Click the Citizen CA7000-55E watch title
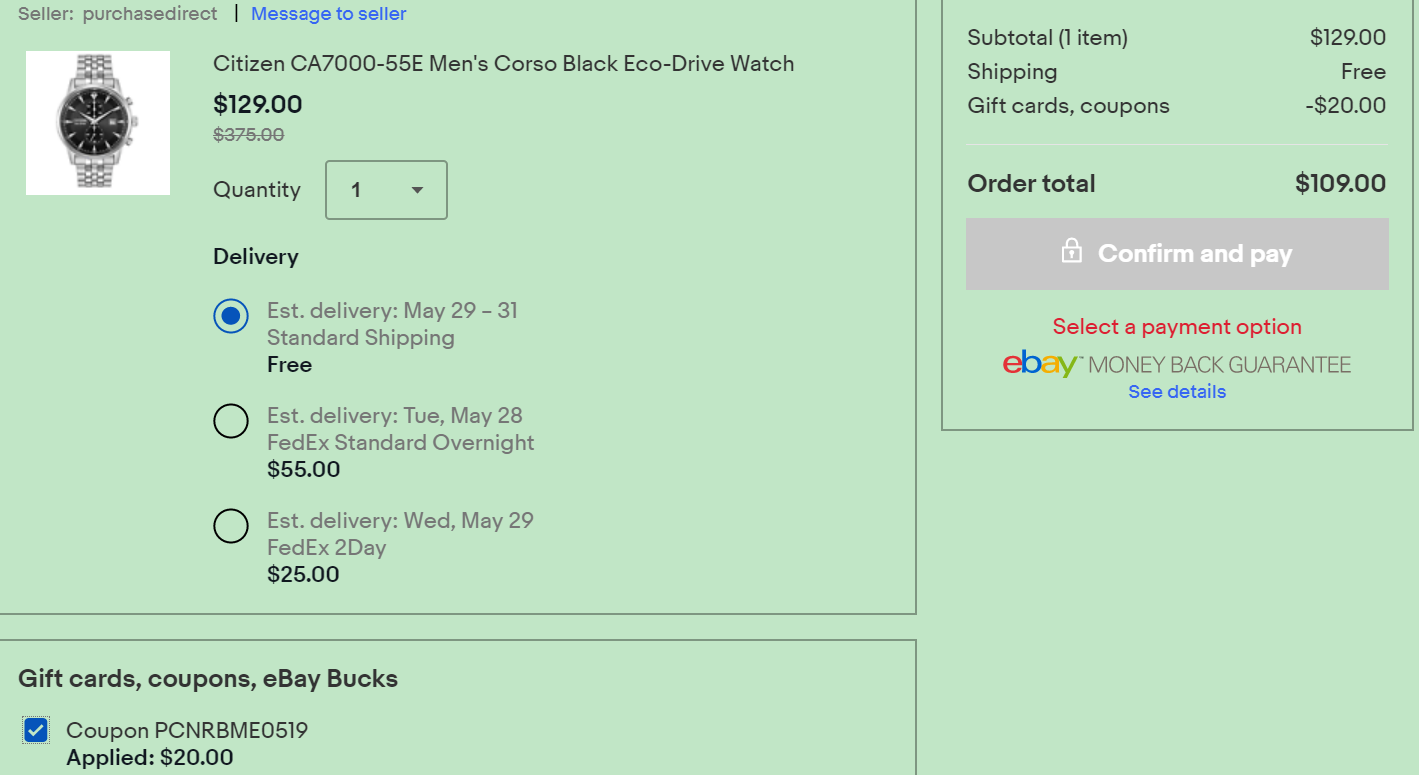1419x775 pixels. [x=504, y=64]
